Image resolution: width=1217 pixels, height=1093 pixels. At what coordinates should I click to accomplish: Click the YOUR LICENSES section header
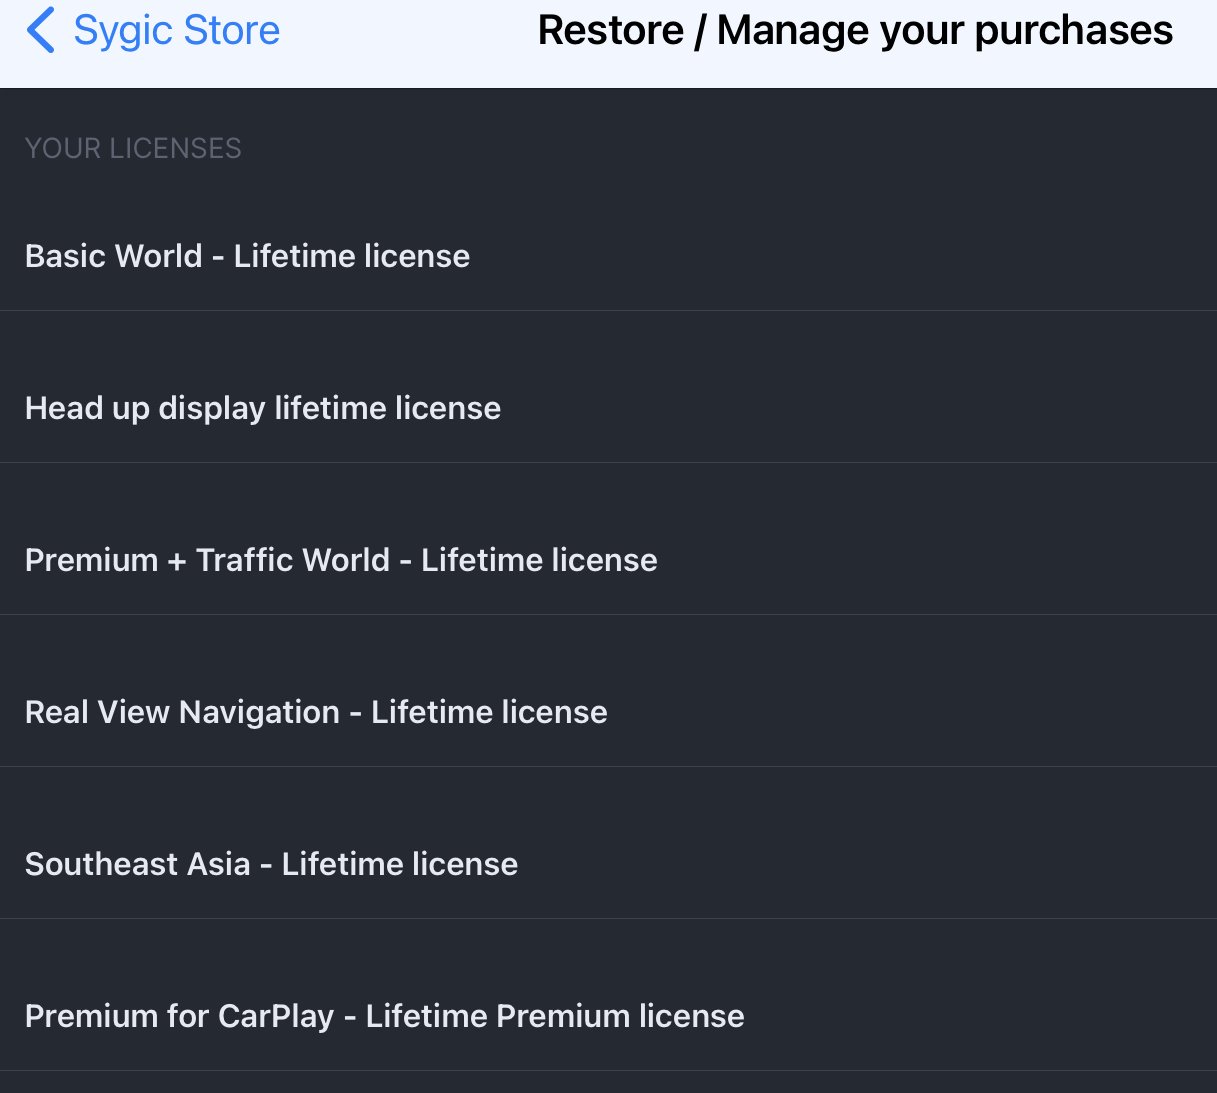133,148
